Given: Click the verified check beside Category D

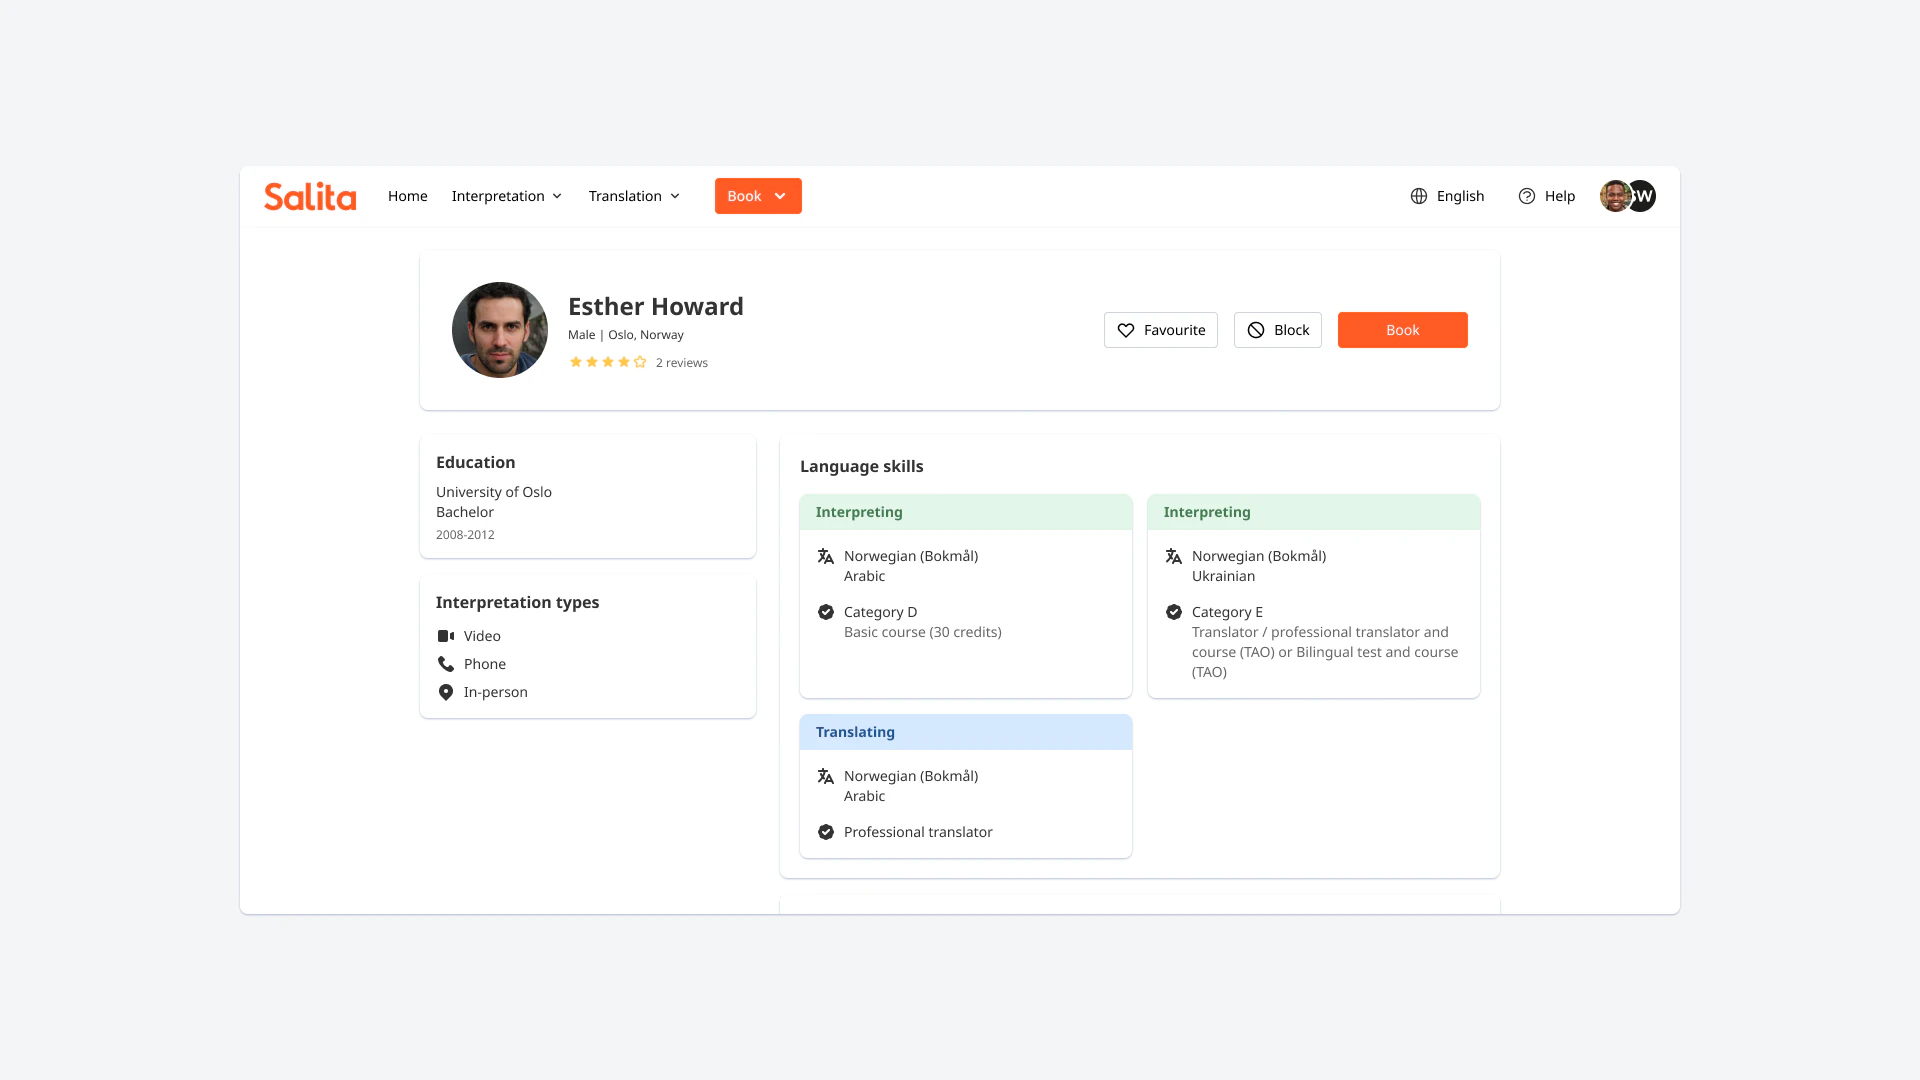Looking at the screenshot, I should [x=826, y=612].
